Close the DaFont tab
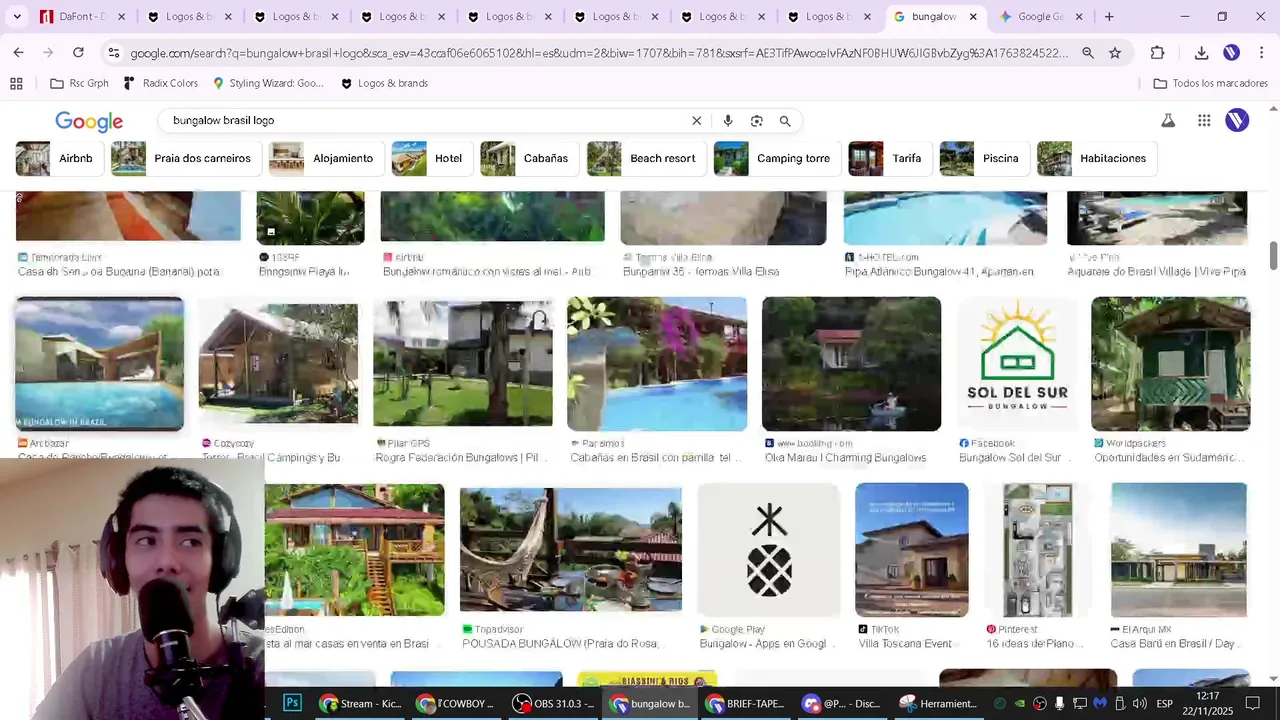 click(121, 17)
